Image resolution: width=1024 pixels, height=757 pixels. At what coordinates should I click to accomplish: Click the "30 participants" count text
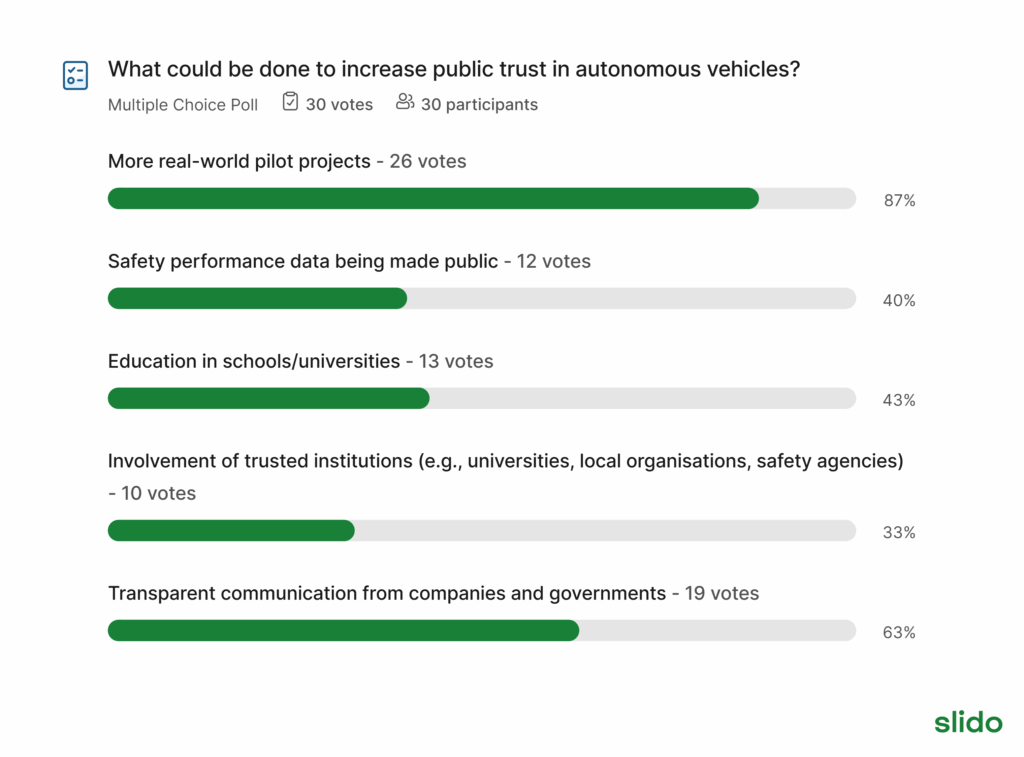tap(479, 105)
